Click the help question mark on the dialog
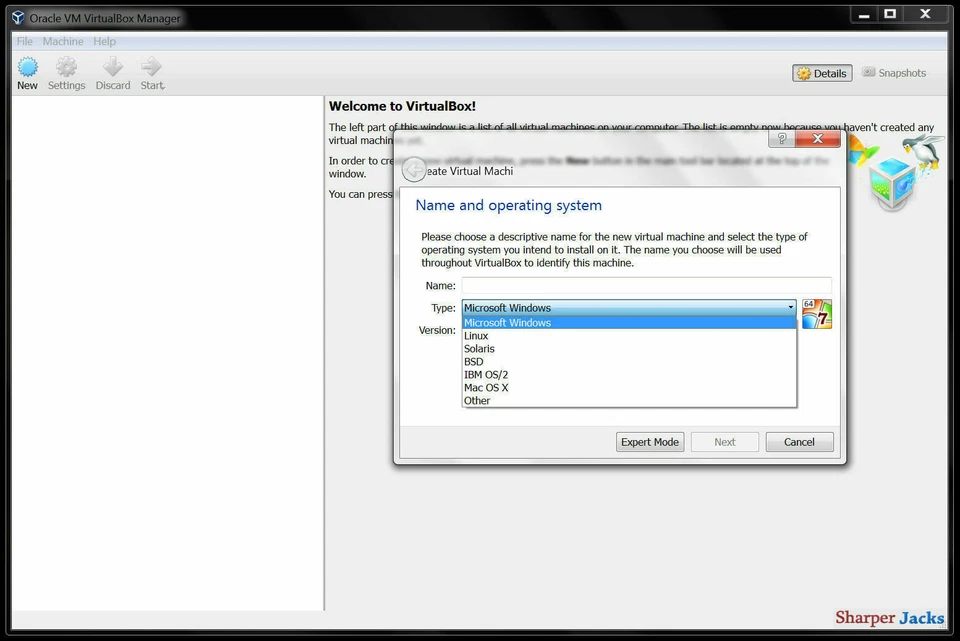The width and height of the screenshot is (960, 641). click(780, 139)
